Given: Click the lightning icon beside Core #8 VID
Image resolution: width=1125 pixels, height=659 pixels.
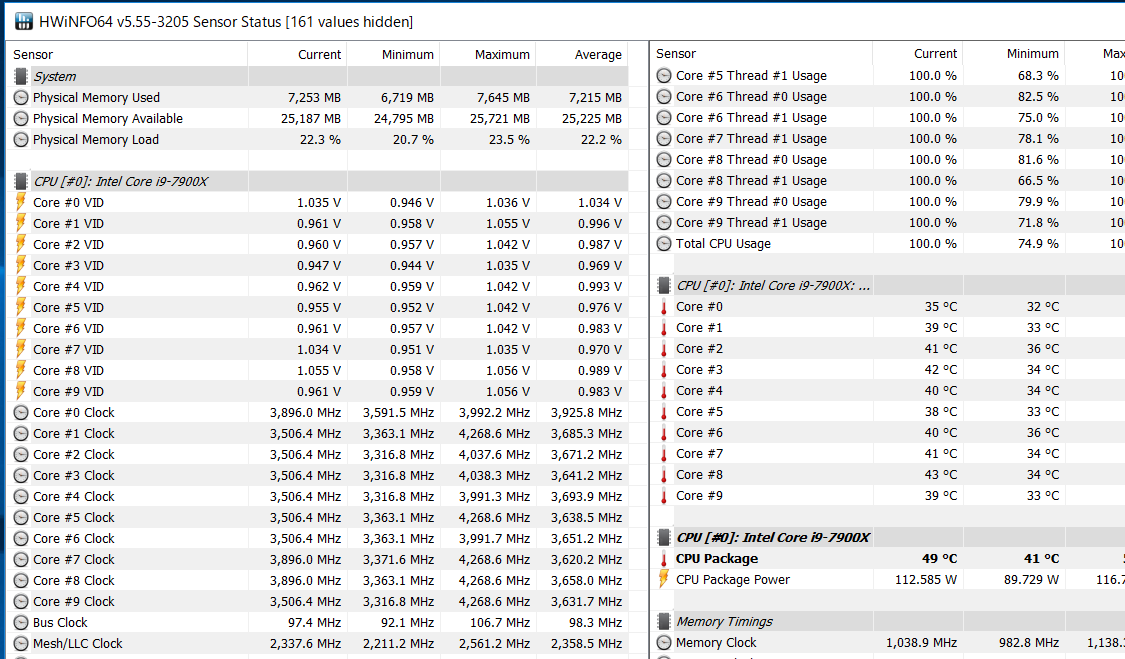Looking at the screenshot, I should pos(21,370).
